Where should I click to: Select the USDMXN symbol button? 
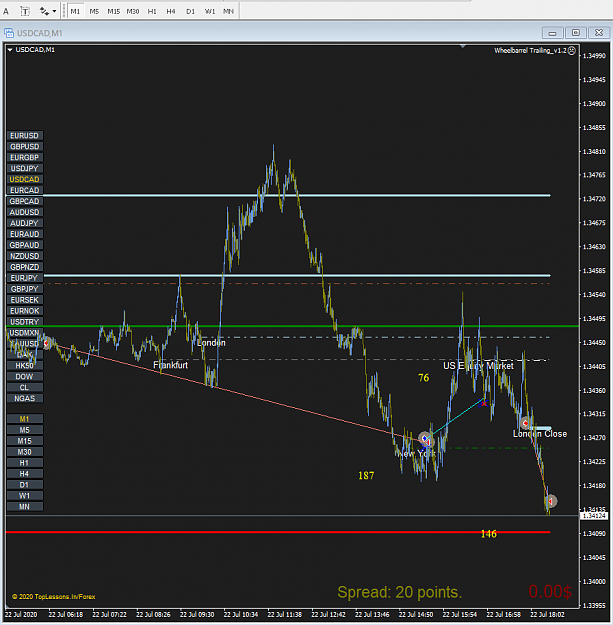point(25,333)
